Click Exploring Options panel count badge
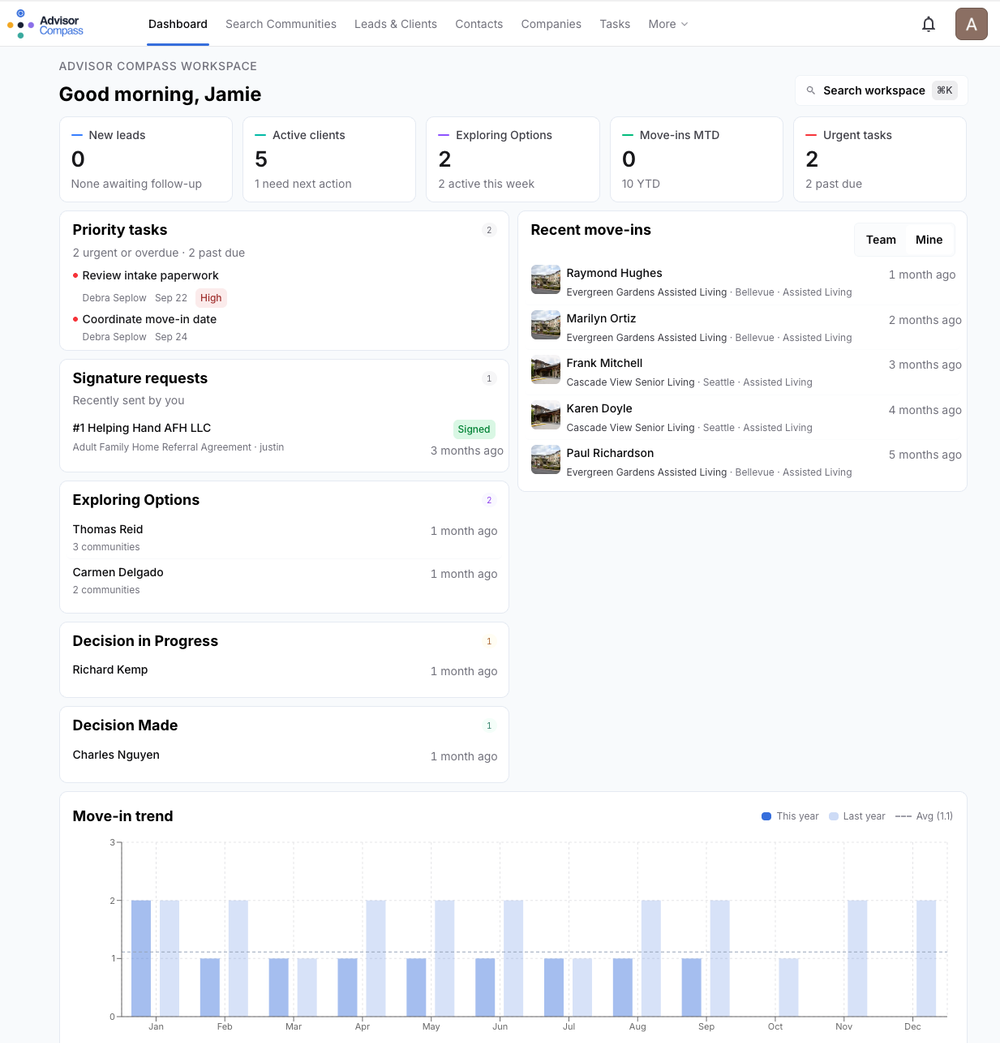 pyautogui.click(x=488, y=500)
